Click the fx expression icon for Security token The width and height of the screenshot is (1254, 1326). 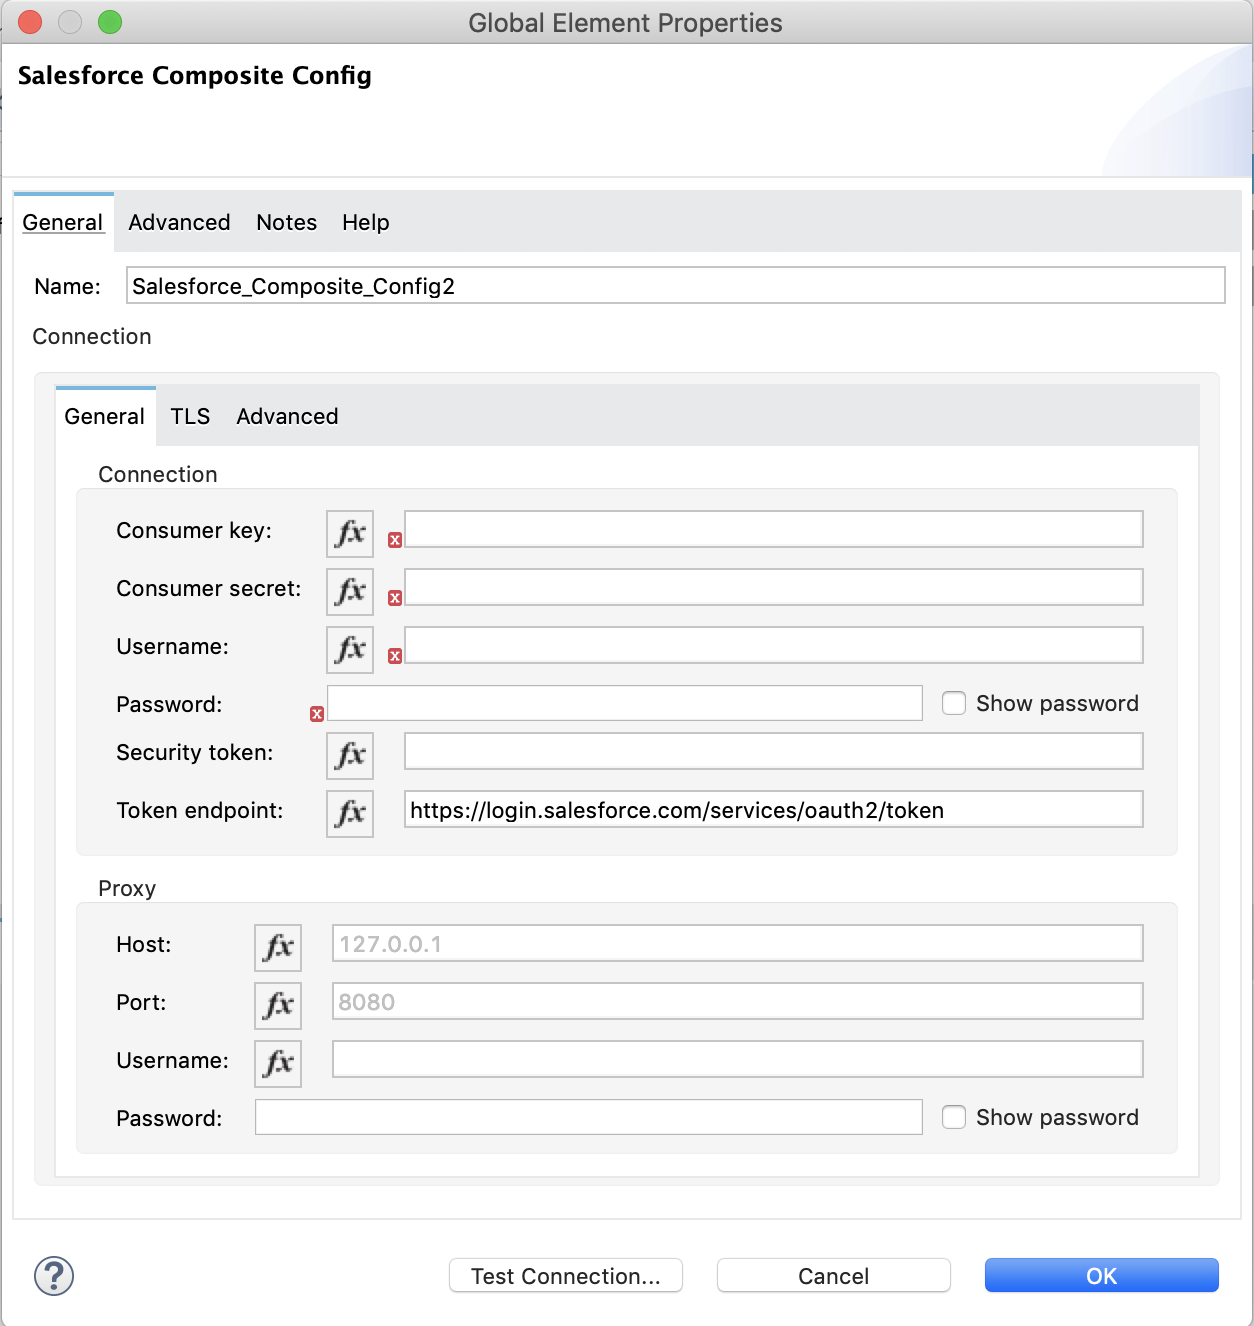coord(348,756)
